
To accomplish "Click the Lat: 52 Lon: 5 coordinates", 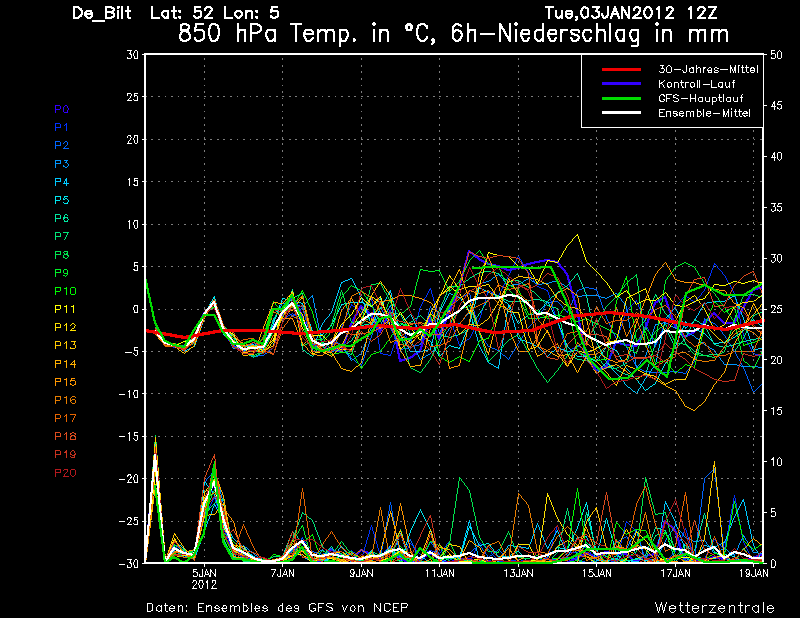I will pos(214,13).
